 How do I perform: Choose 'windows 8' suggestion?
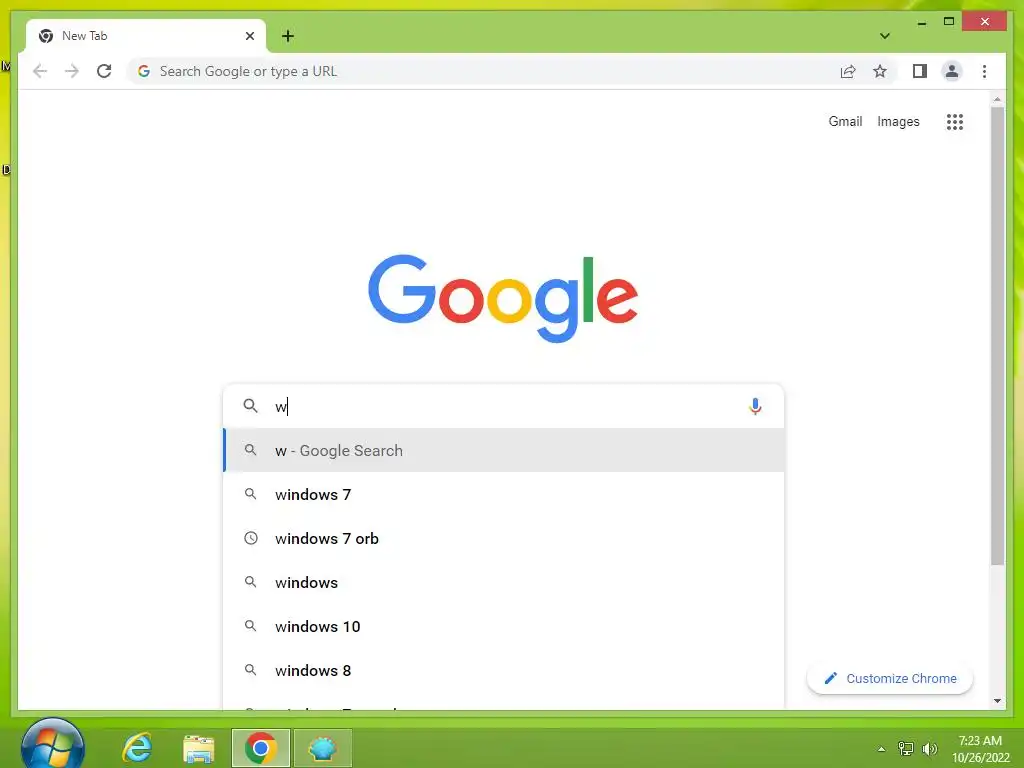click(504, 671)
